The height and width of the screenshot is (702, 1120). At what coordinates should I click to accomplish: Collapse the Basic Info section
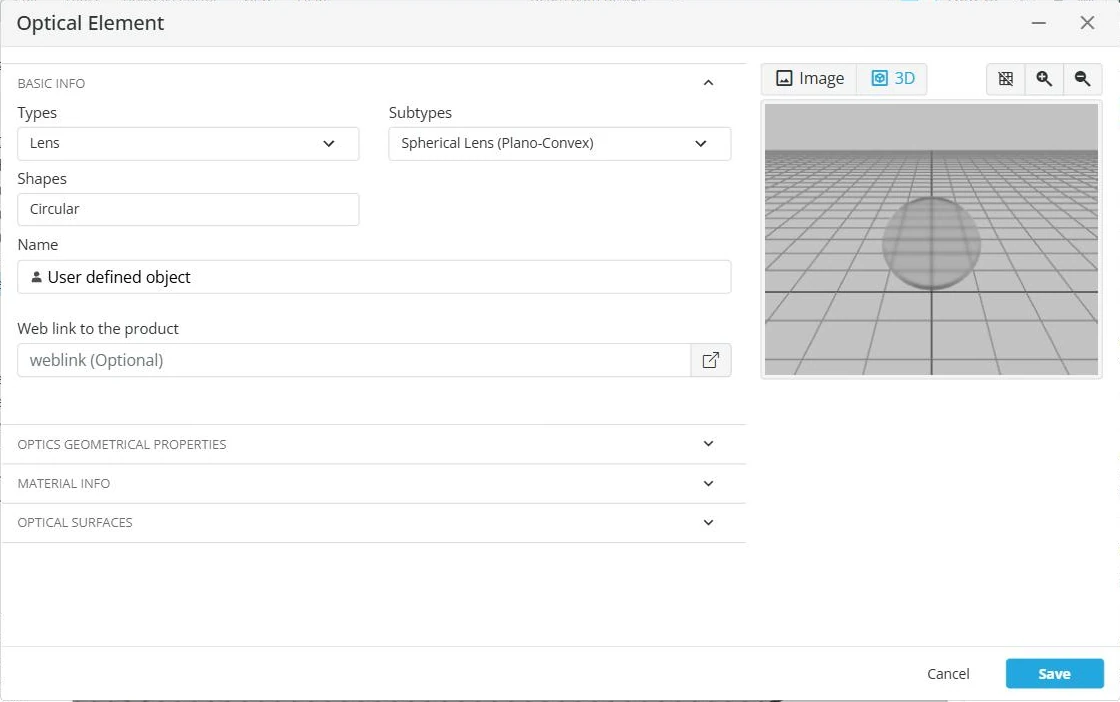click(x=708, y=83)
